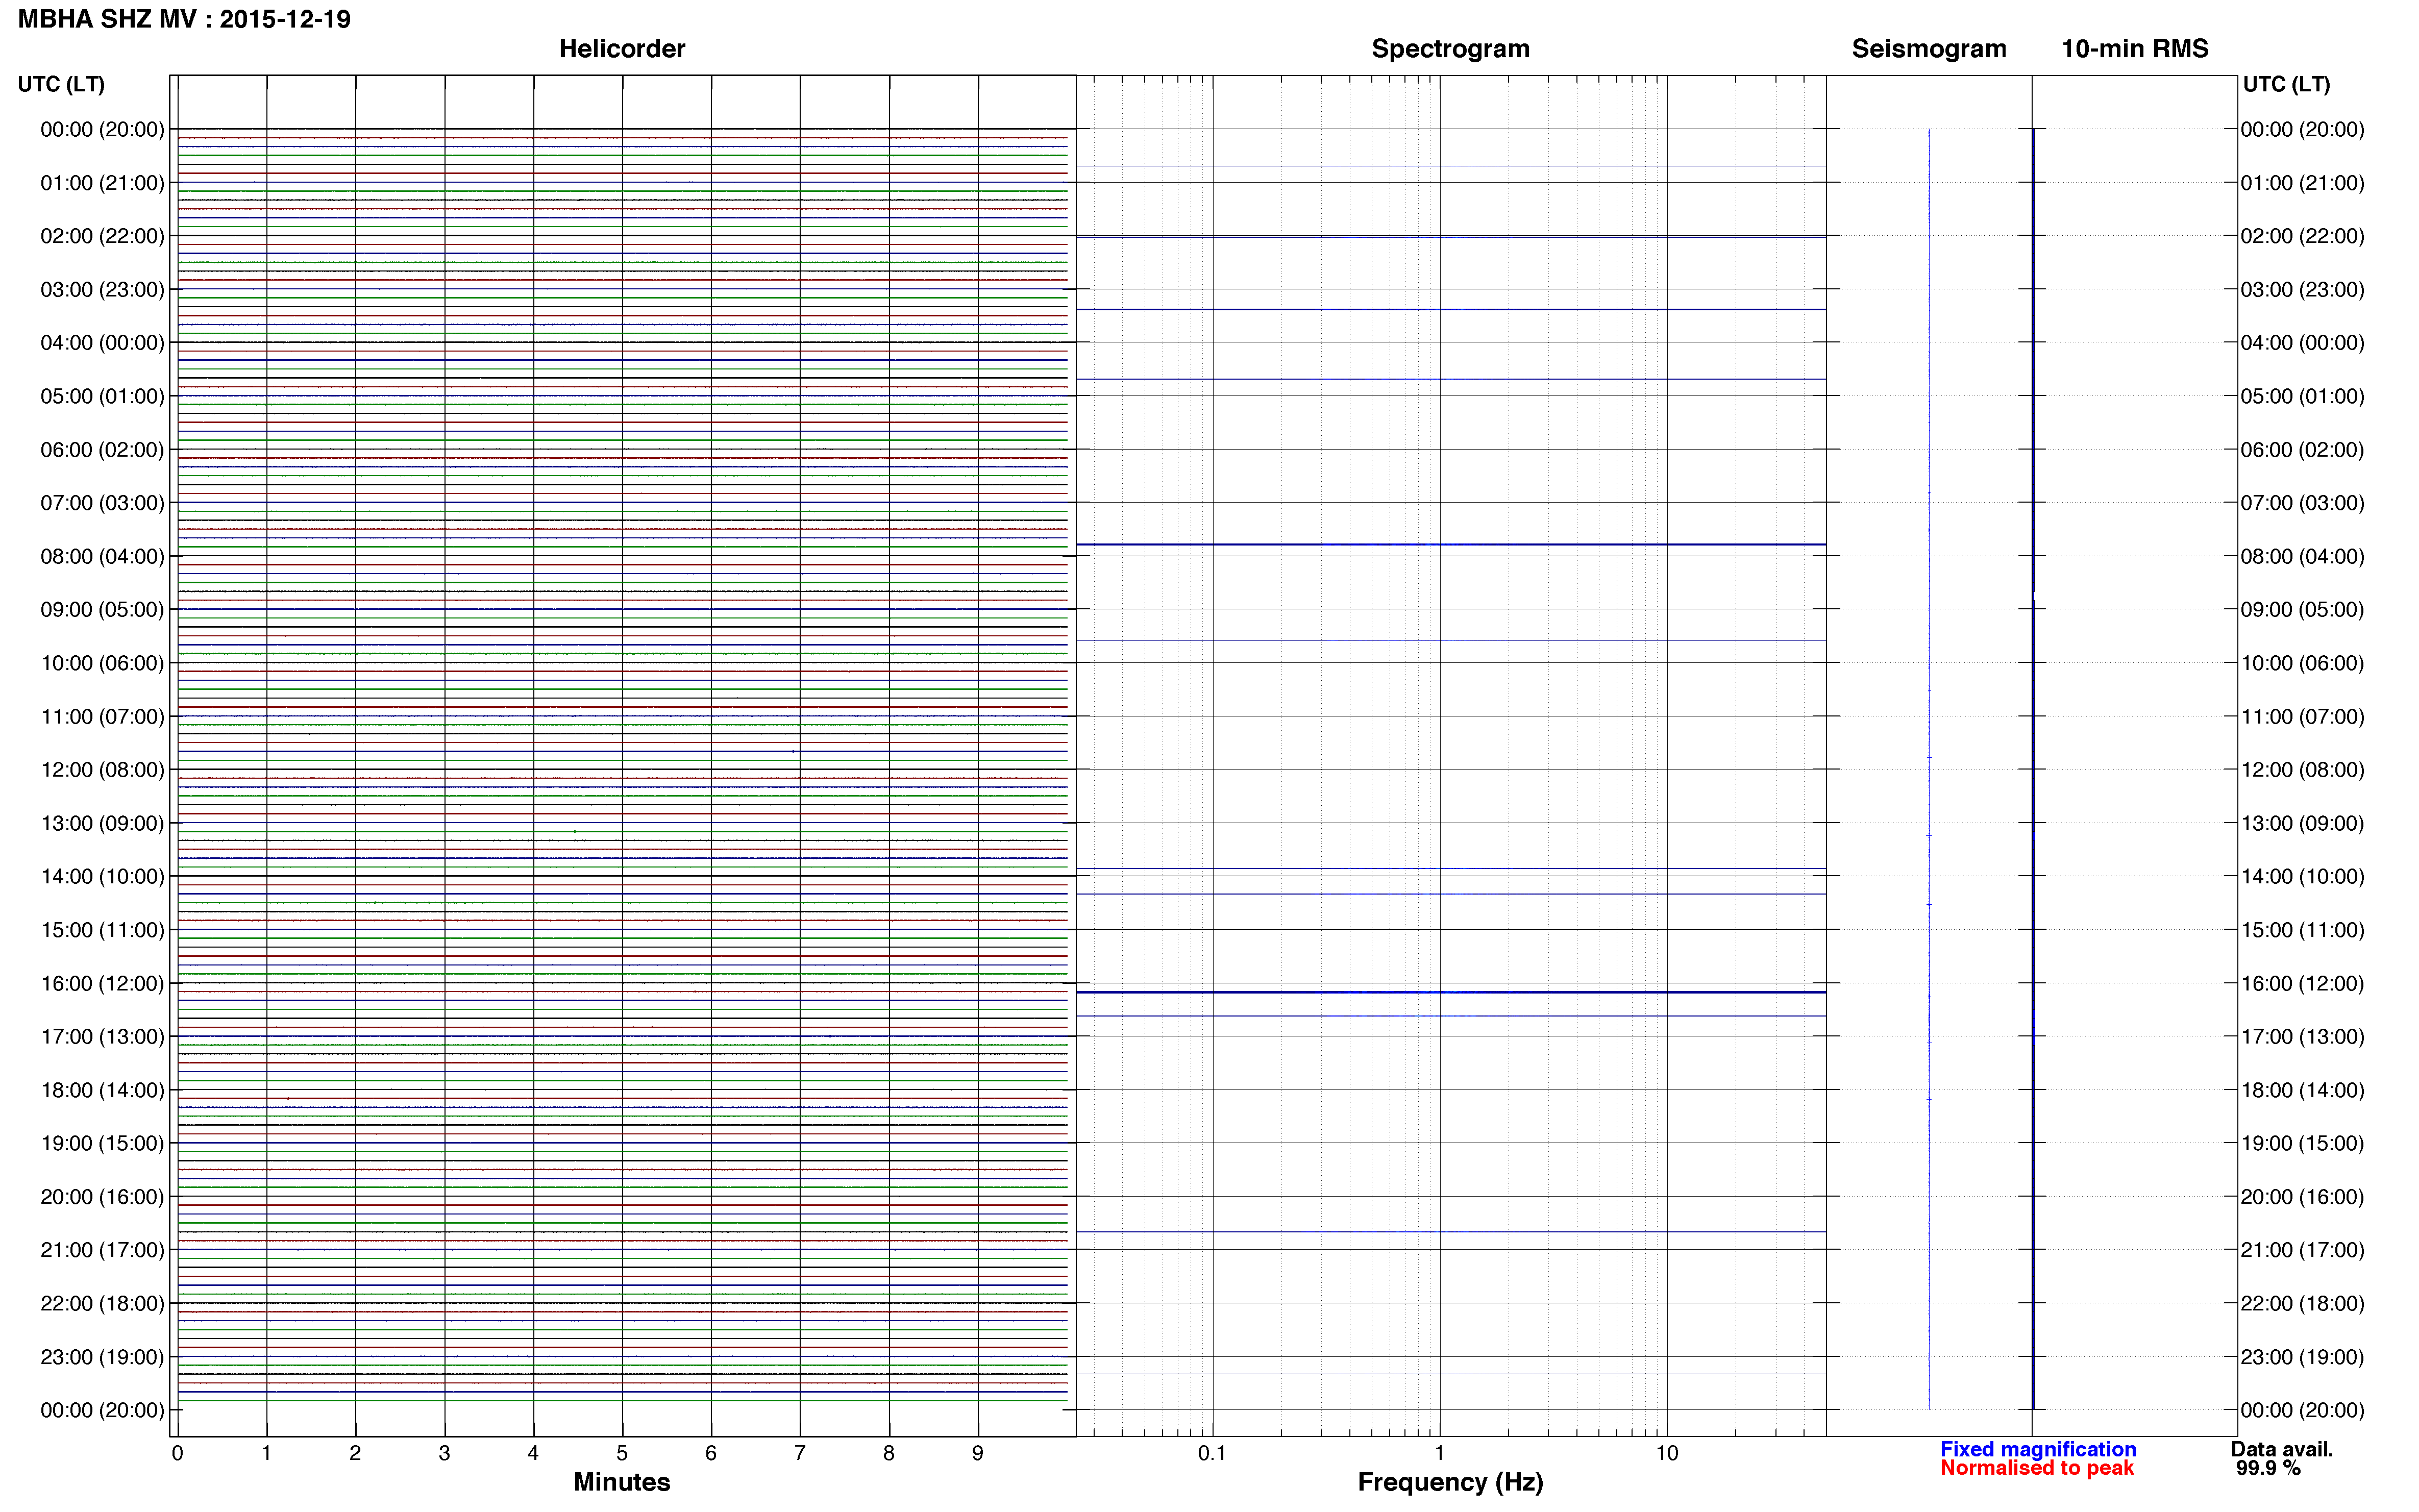Pick right-axis time label '17:00 (13:00)'

[x=2302, y=1037]
